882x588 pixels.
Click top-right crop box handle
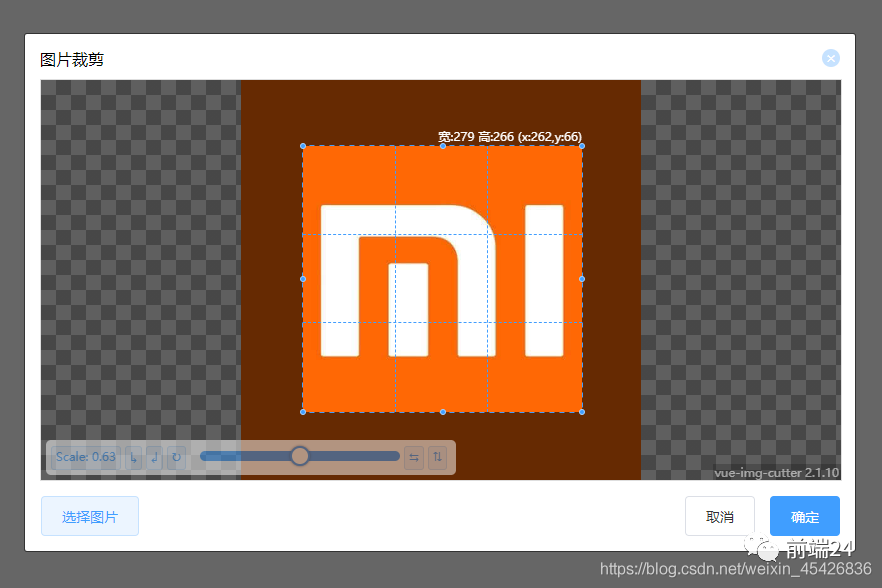coord(582,146)
